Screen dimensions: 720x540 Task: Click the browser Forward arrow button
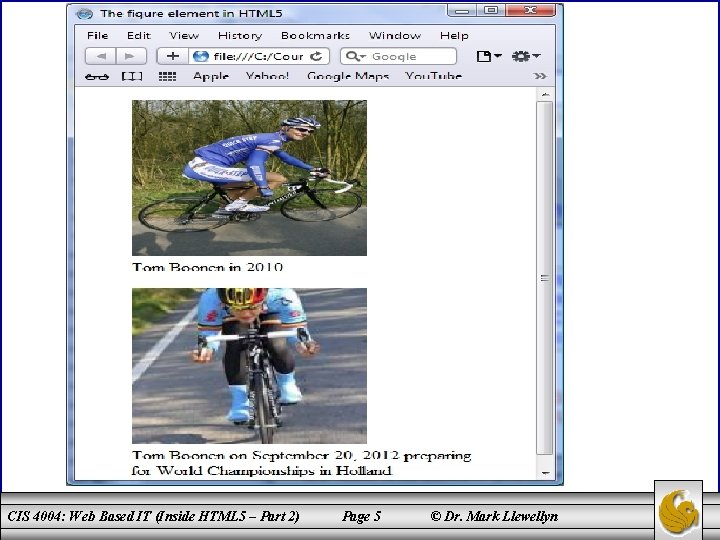point(130,56)
